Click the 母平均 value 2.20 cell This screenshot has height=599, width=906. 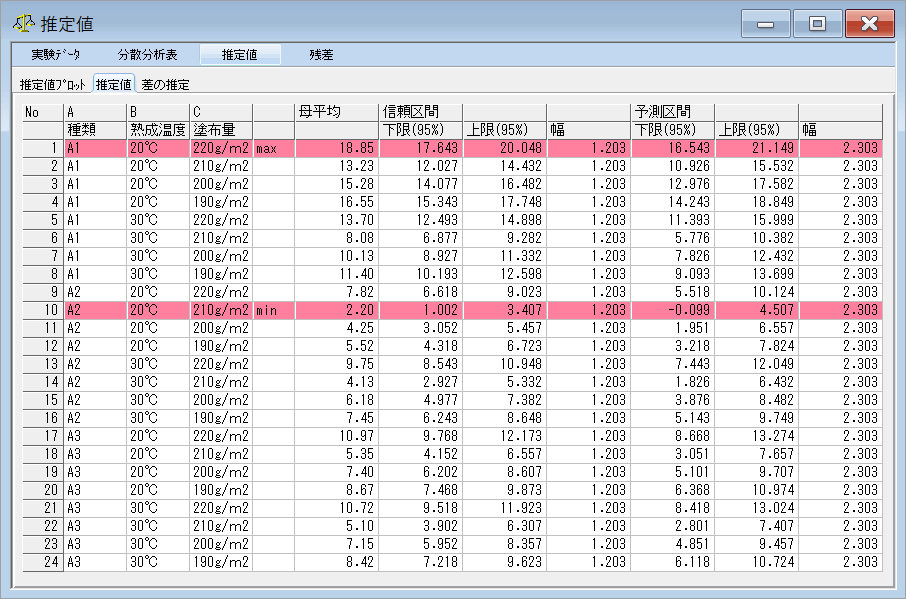coord(335,311)
